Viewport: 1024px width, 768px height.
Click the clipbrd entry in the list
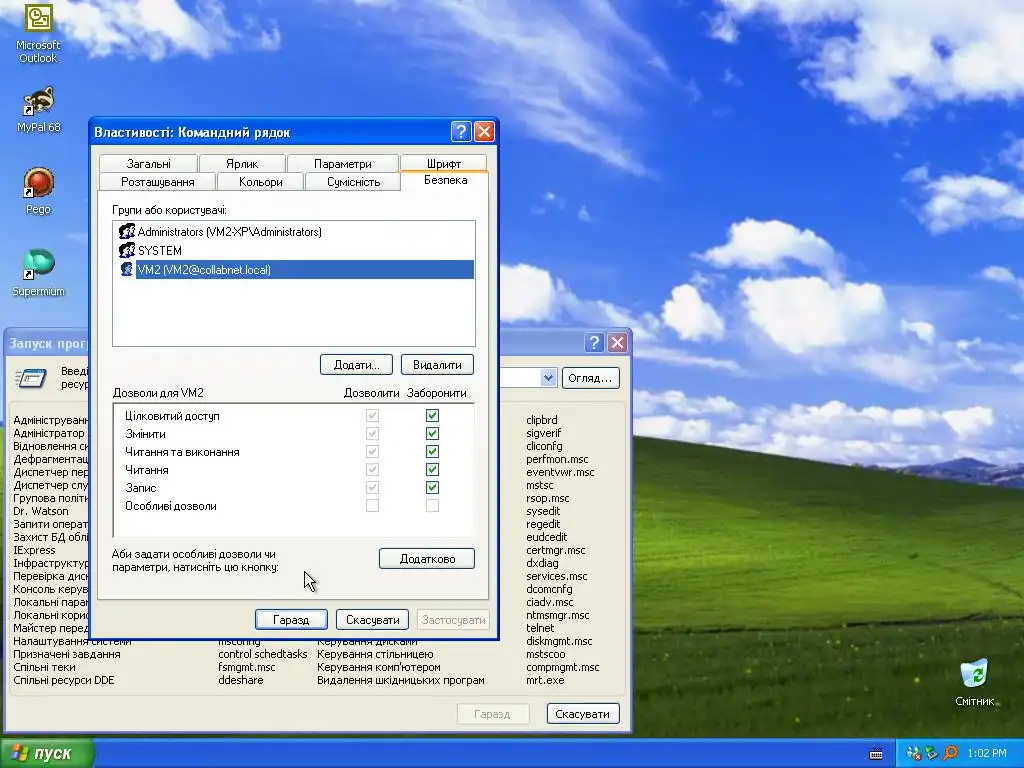[x=541, y=420]
